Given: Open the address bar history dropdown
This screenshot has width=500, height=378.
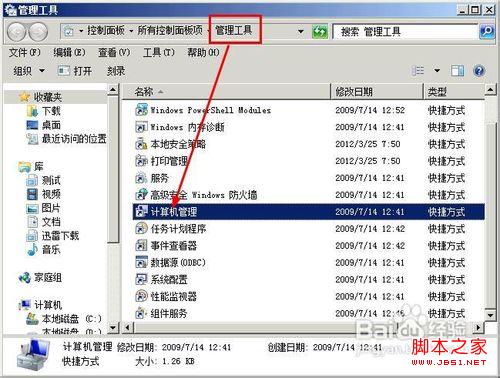Looking at the screenshot, I should pos(300,32).
